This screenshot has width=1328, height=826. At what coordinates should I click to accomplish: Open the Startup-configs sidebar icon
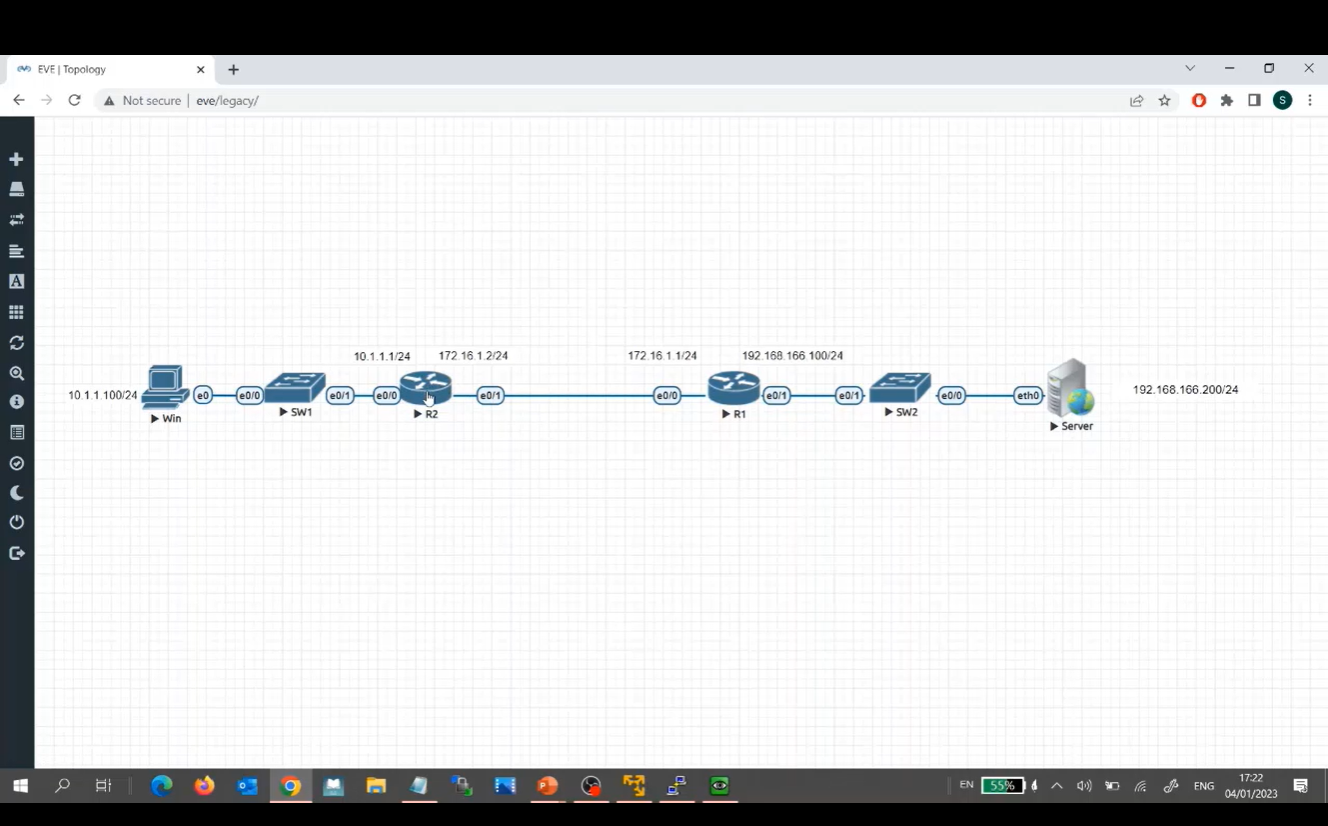(16, 251)
